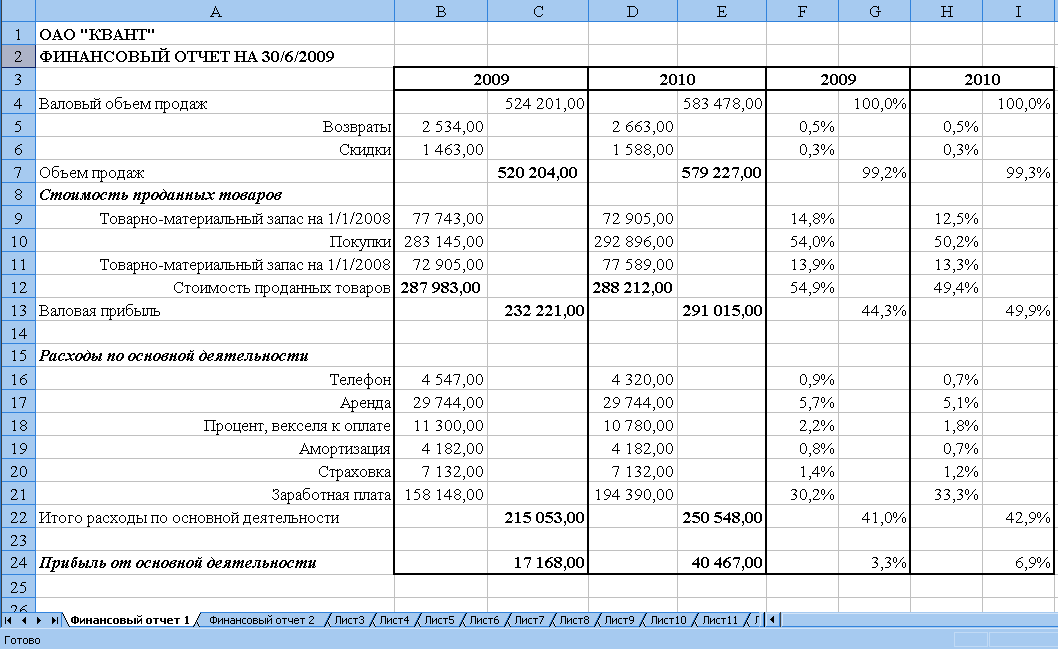
Task: Go to last sheet navigation arrow
Action: (54, 620)
